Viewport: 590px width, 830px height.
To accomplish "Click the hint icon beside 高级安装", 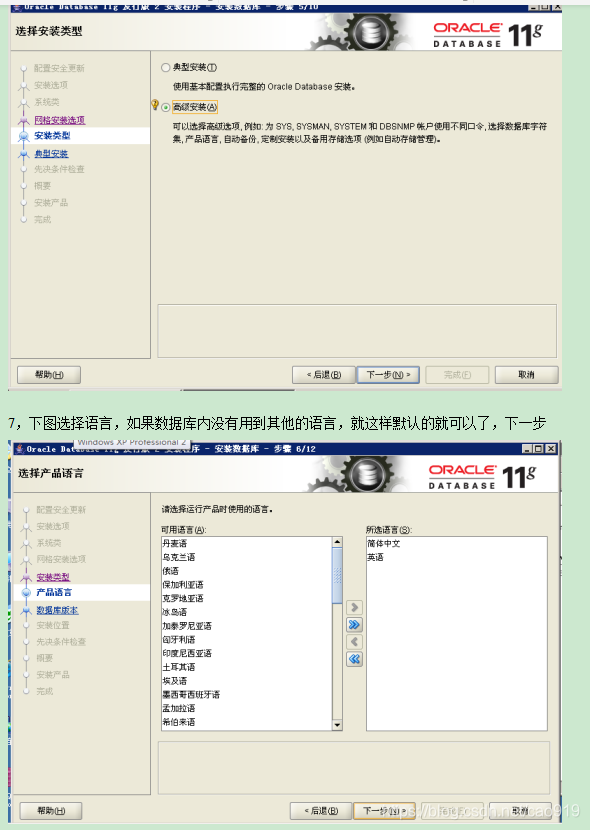I will tap(155, 105).
